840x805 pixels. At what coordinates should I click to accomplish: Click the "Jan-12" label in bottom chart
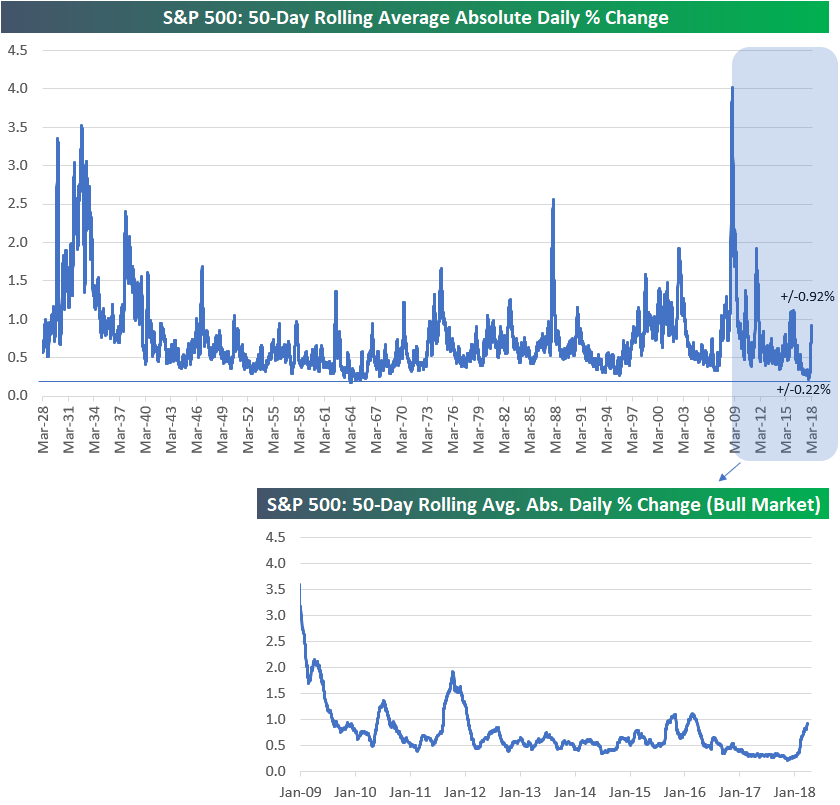465,792
